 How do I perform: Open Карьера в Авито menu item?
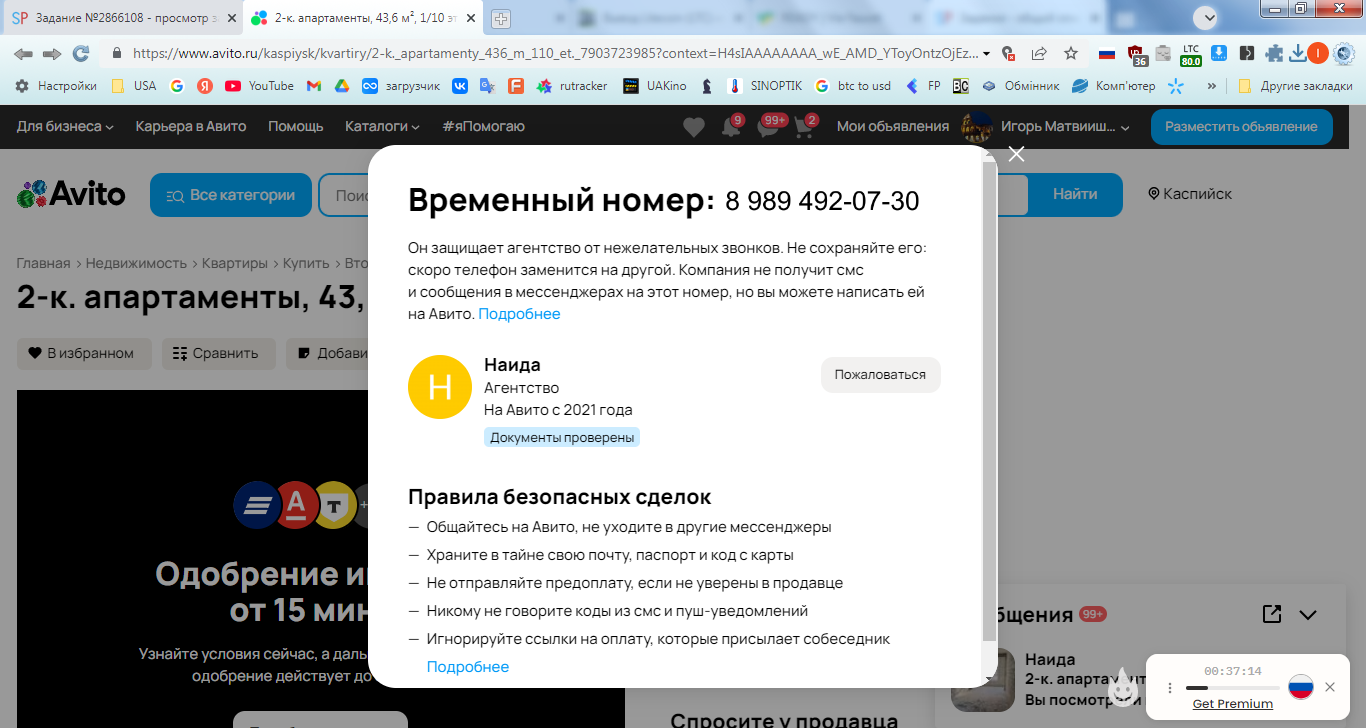[x=191, y=126]
